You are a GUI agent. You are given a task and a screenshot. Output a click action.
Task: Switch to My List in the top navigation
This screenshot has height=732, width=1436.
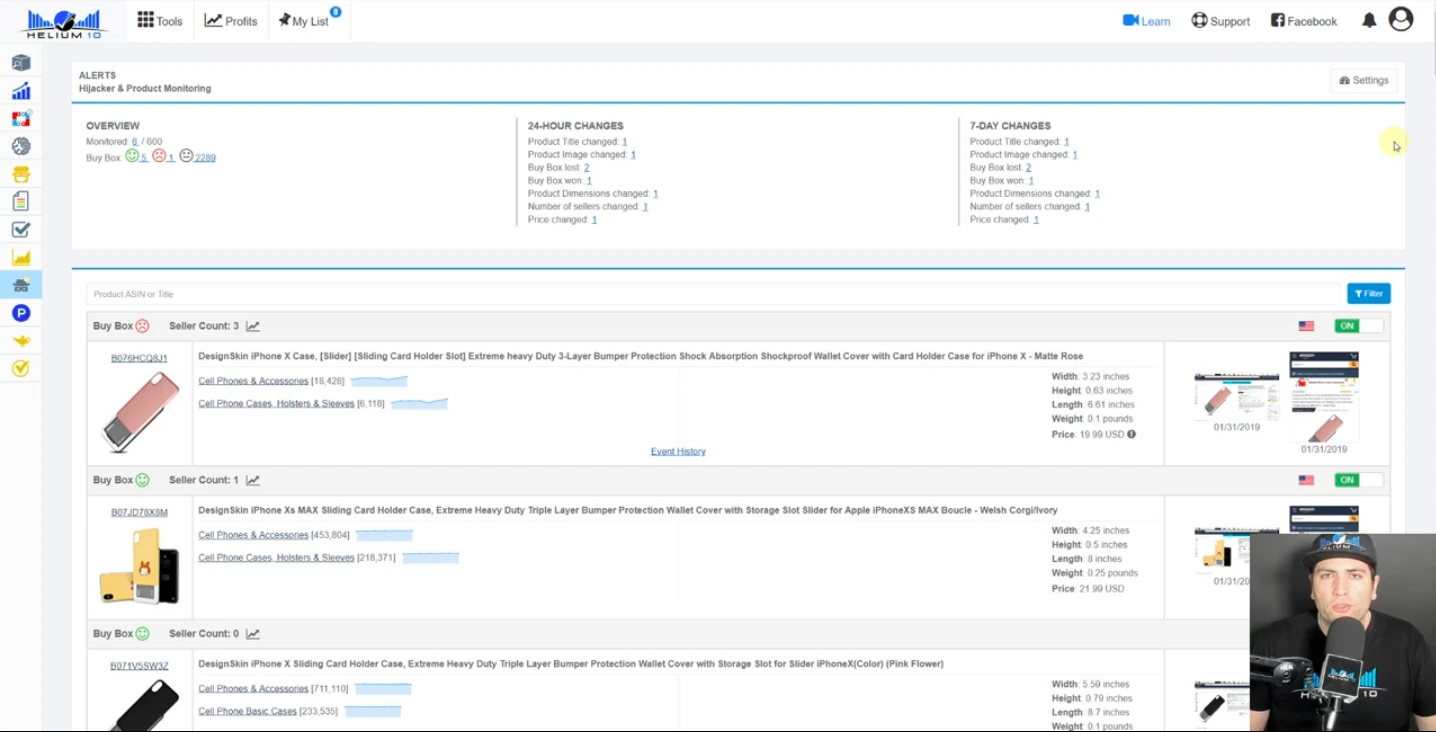[x=305, y=20]
